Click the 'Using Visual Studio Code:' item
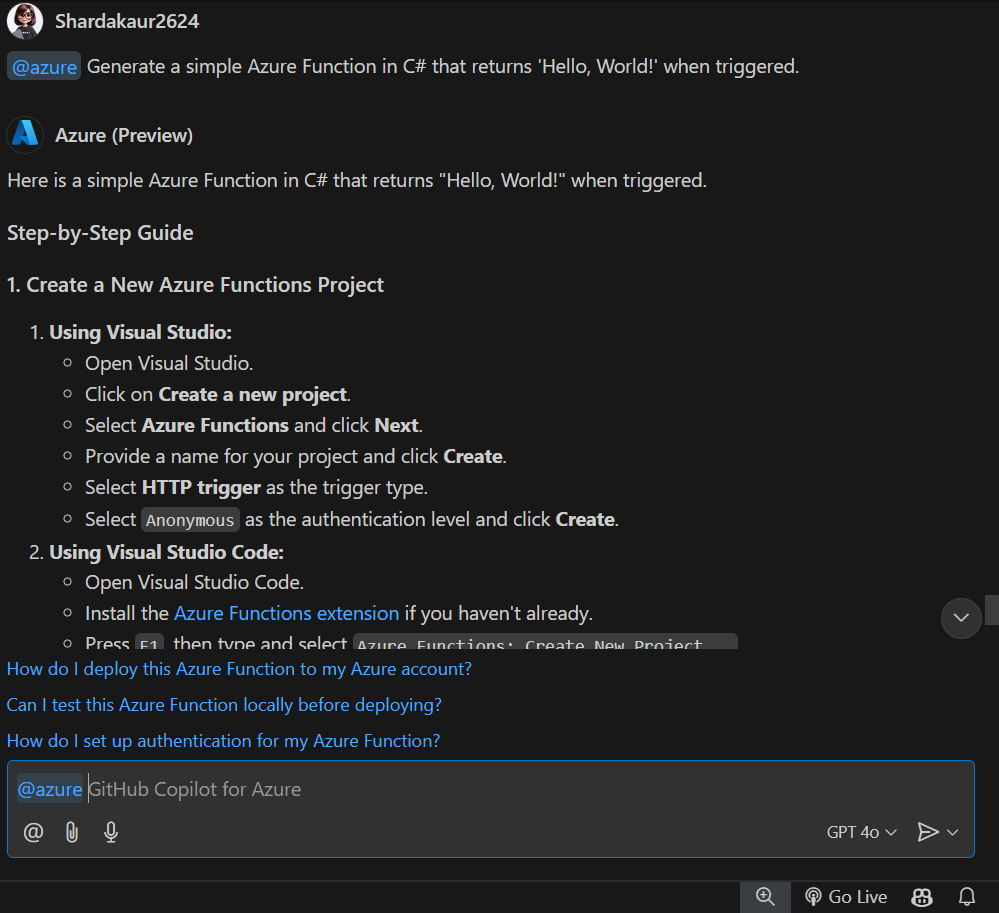Viewport: 999px width, 913px height. point(166,552)
